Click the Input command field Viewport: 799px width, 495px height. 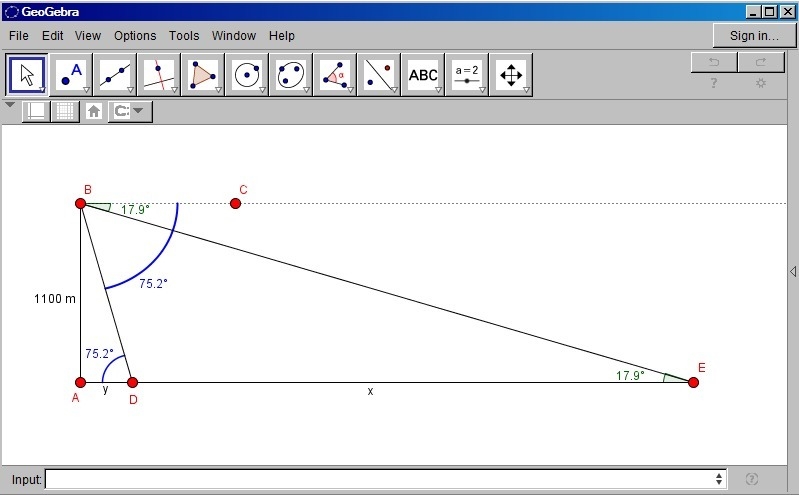click(386, 479)
